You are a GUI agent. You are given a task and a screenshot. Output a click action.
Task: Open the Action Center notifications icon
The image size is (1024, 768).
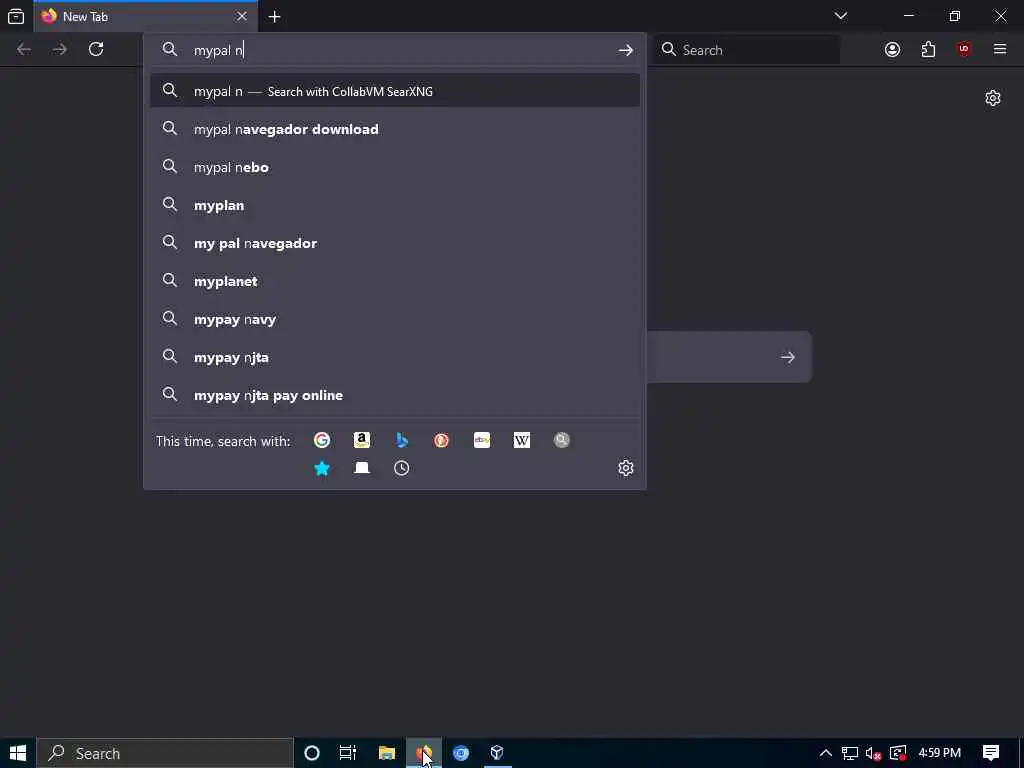click(991, 753)
